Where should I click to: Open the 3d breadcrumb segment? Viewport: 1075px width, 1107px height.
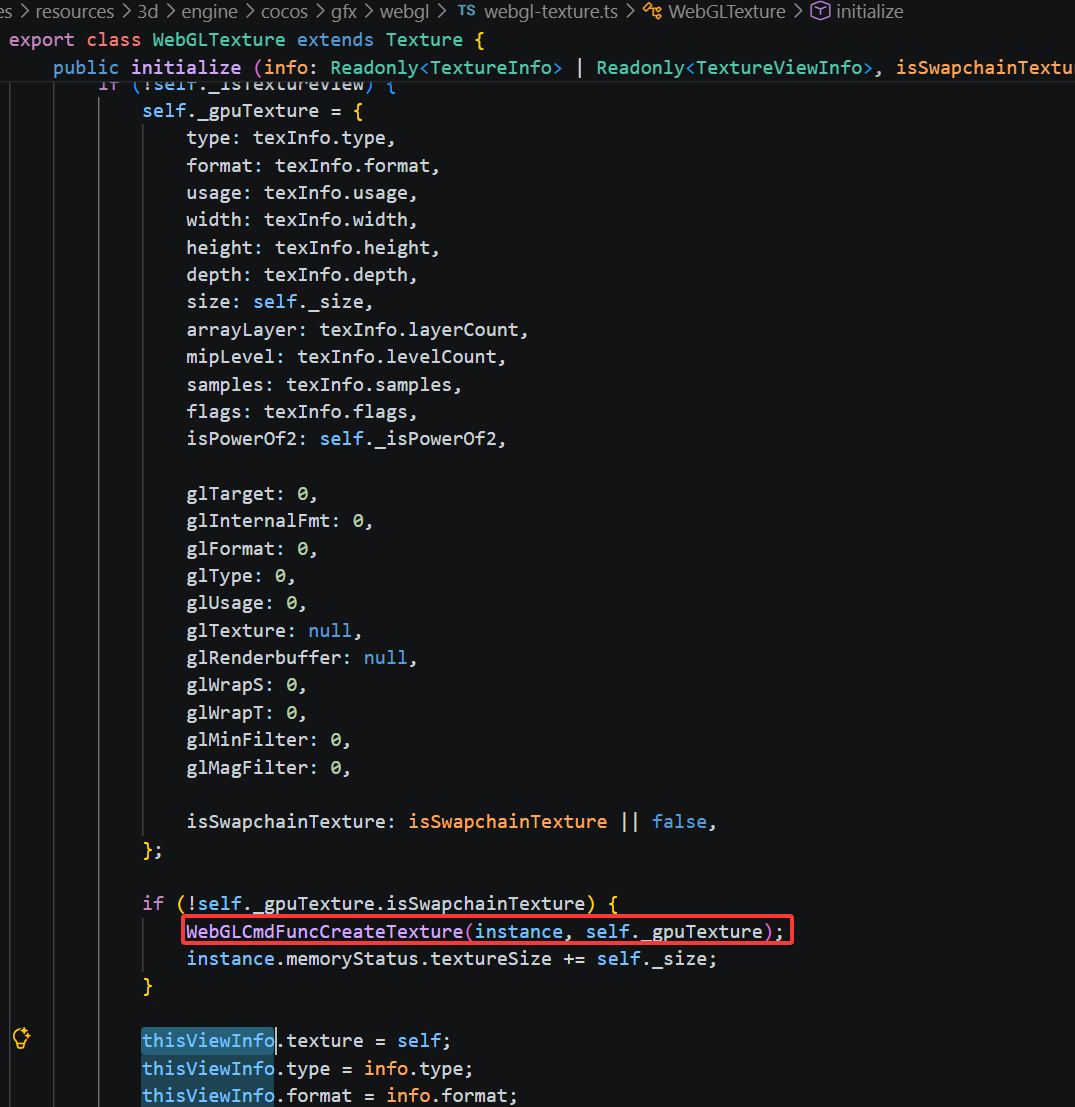148,12
